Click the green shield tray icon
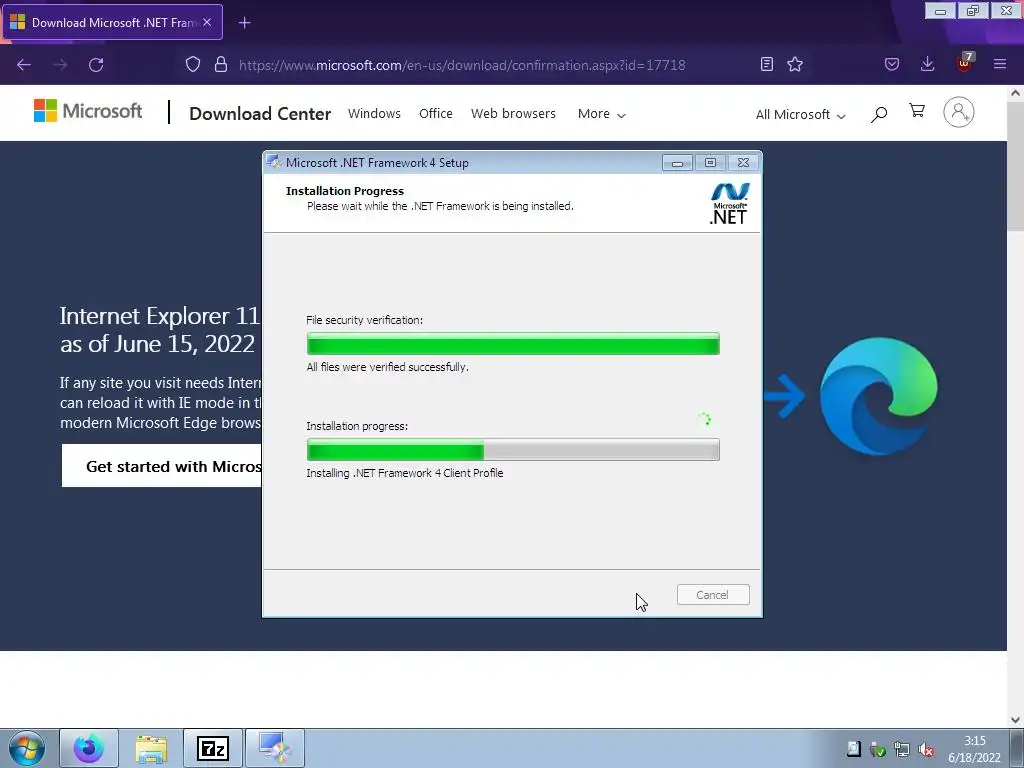This screenshot has height=768, width=1024. (x=878, y=750)
